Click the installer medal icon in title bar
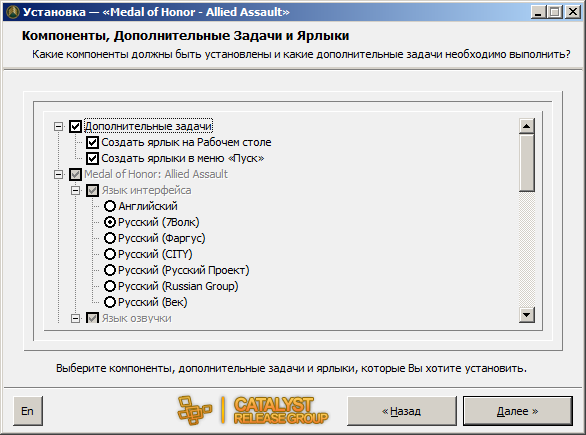Screen dimensions: 586x435 [x=13, y=12]
